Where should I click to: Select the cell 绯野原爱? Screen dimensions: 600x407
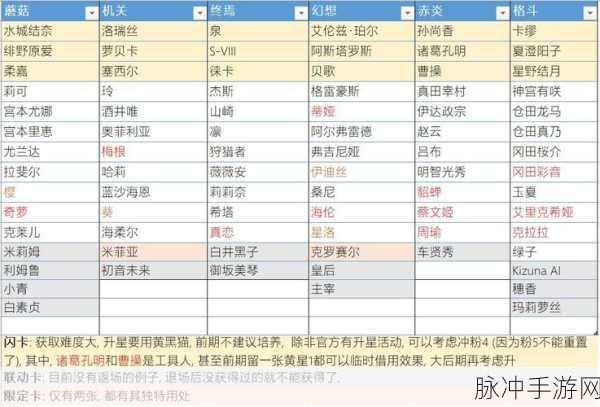(x=50, y=51)
